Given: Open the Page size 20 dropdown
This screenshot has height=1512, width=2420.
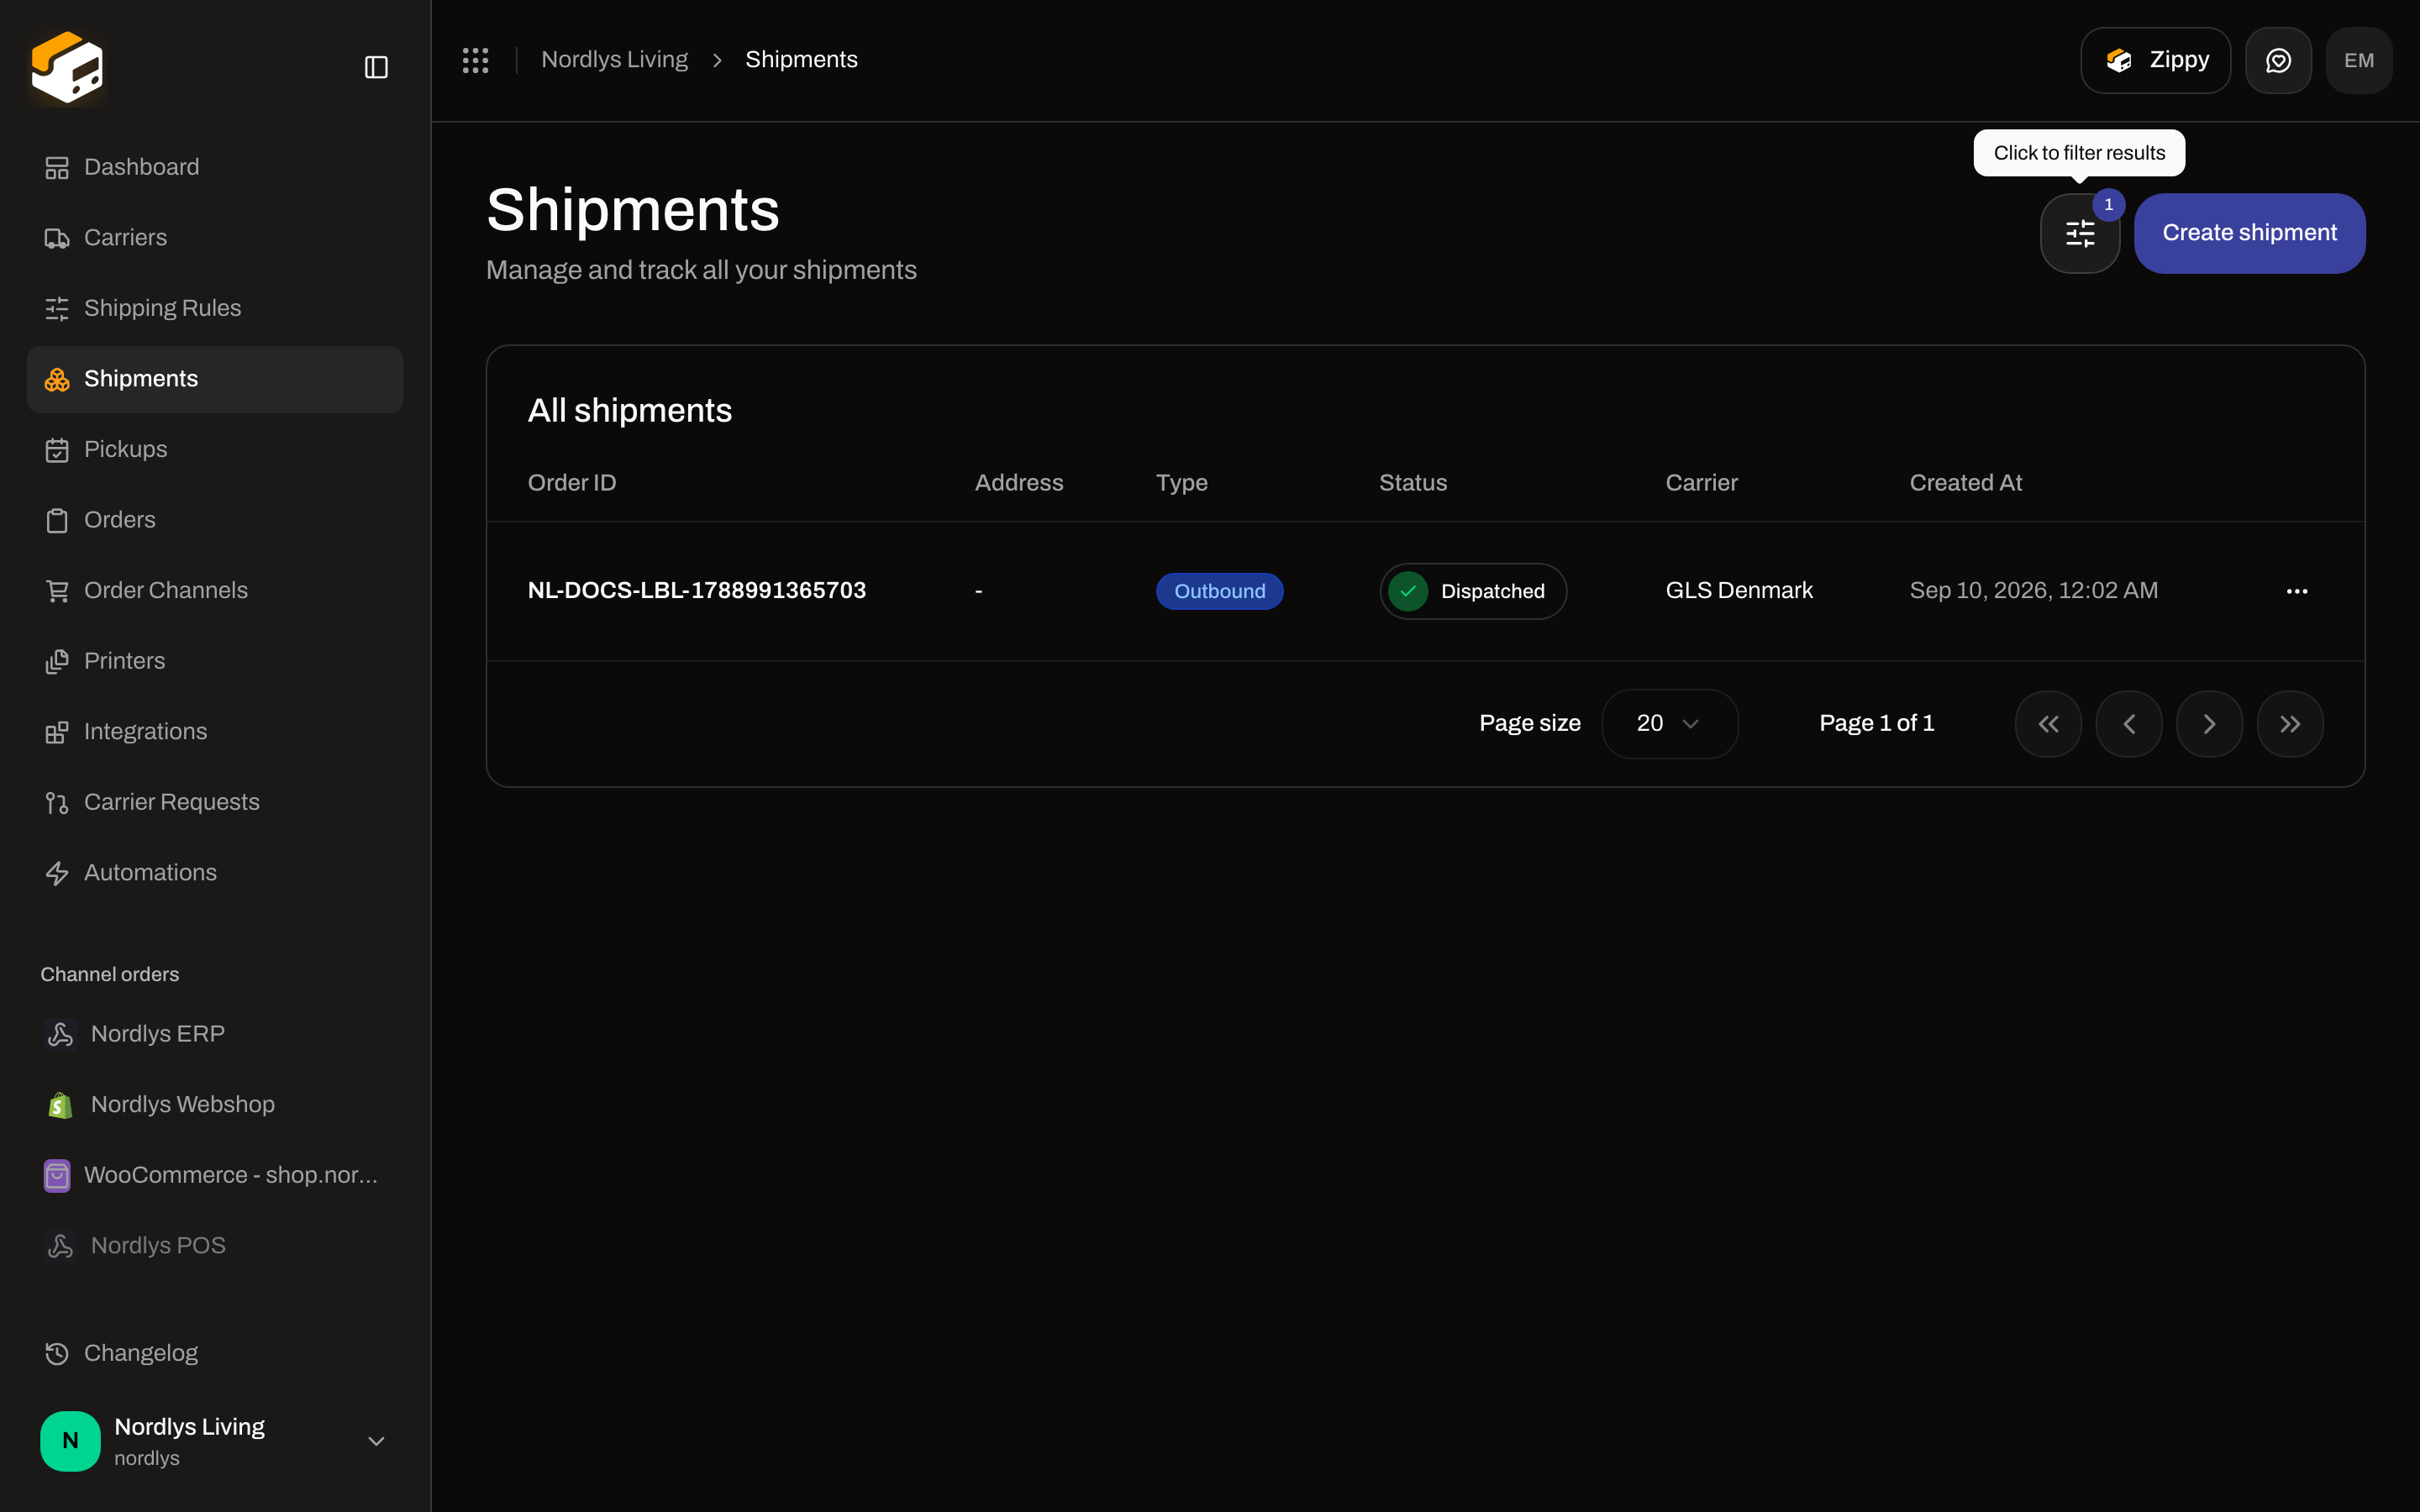Looking at the screenshot, I should point(1669,724).
